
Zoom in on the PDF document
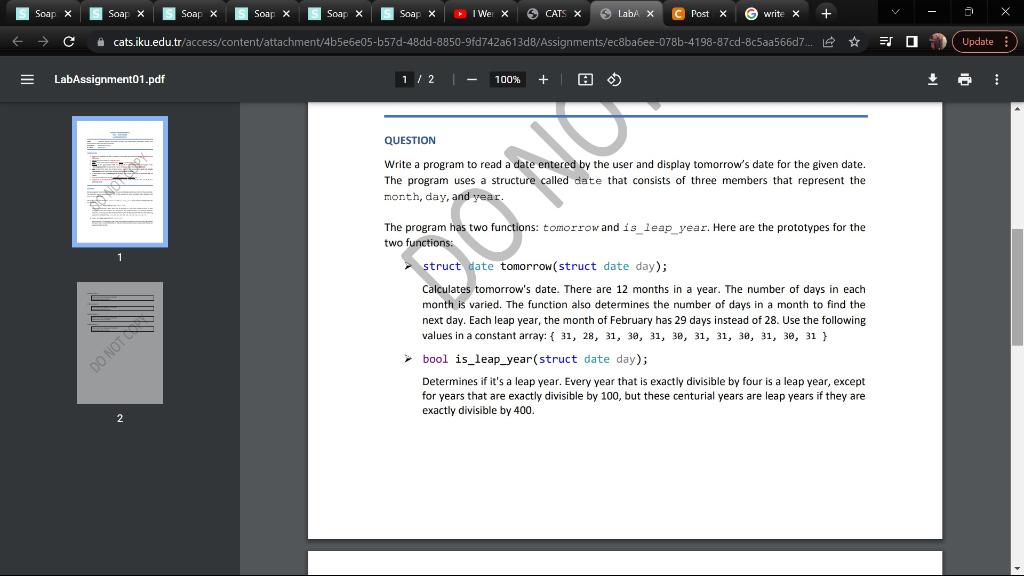[543, 78]
